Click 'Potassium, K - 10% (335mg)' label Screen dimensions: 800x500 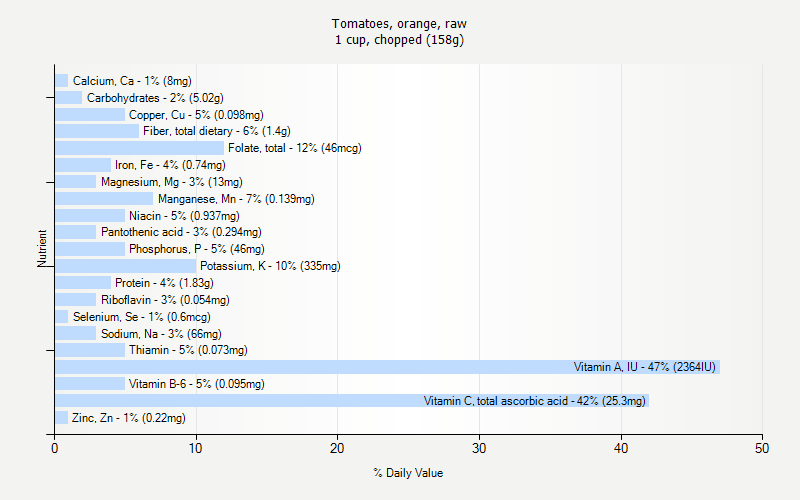(x=270, y=266)
